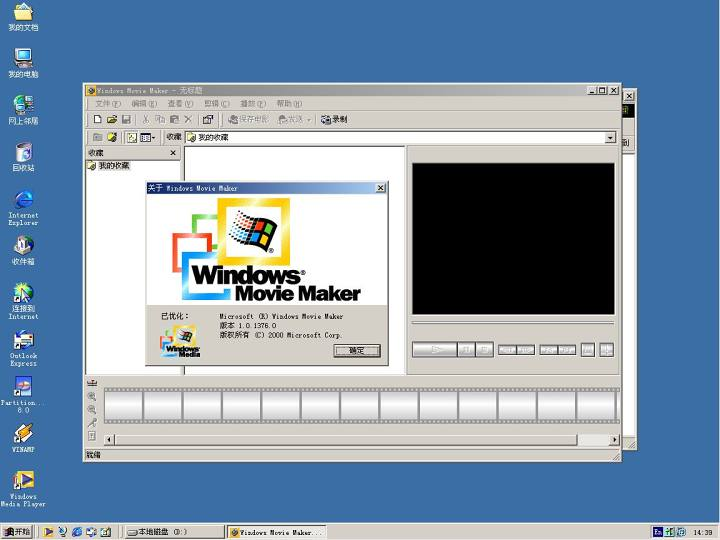Open the 回收站 recycle bin icon
The image size is (720, 540).
tap(23, 157)
